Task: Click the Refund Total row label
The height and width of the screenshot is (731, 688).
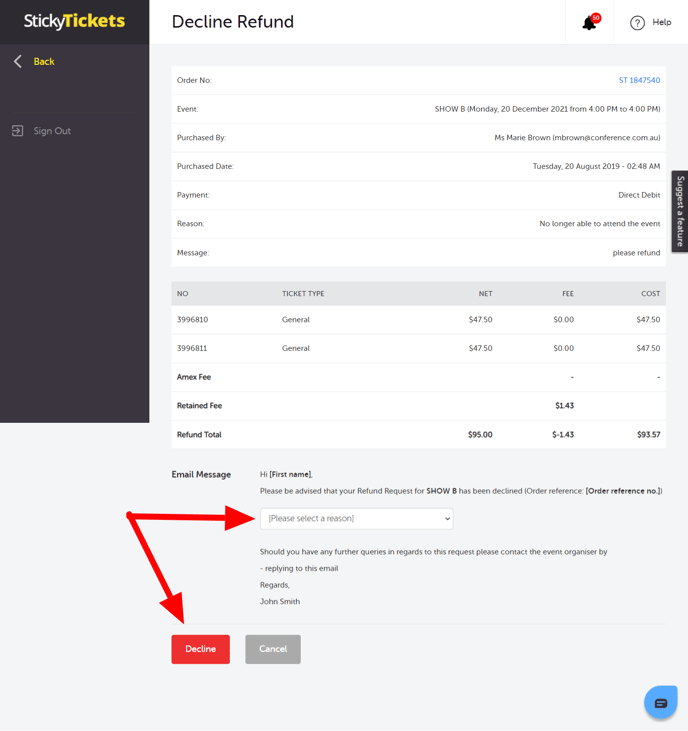Action: pyautogui.click(x=199, y=435)
